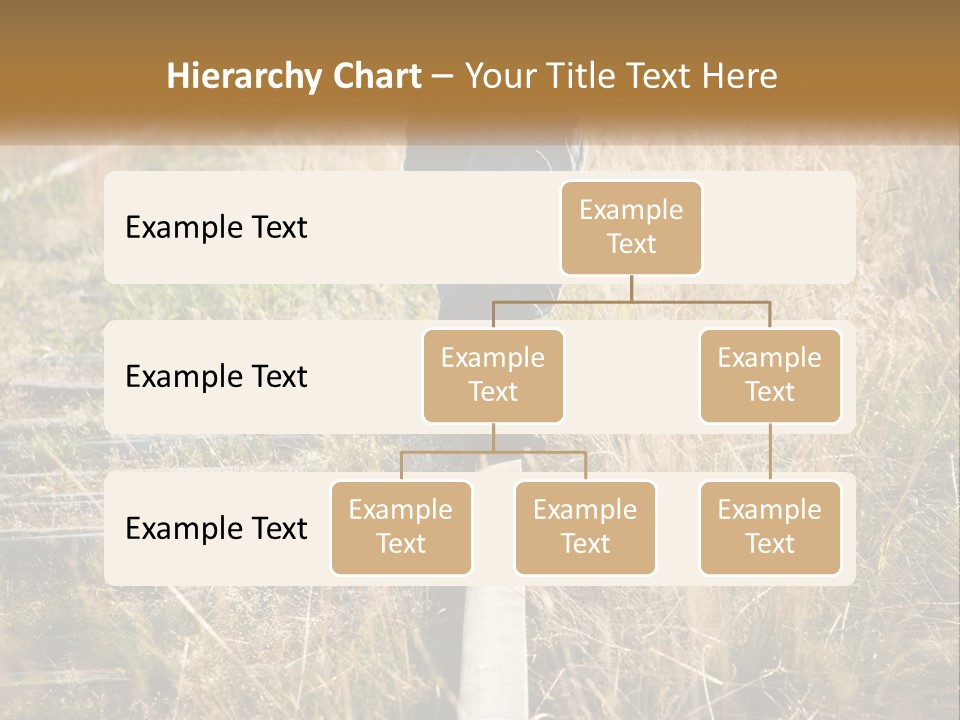Image resolution: width=960 pixels, height=720 pixels.
Task: Click the white post in the background photo
Action: click(x=493, y=652)
